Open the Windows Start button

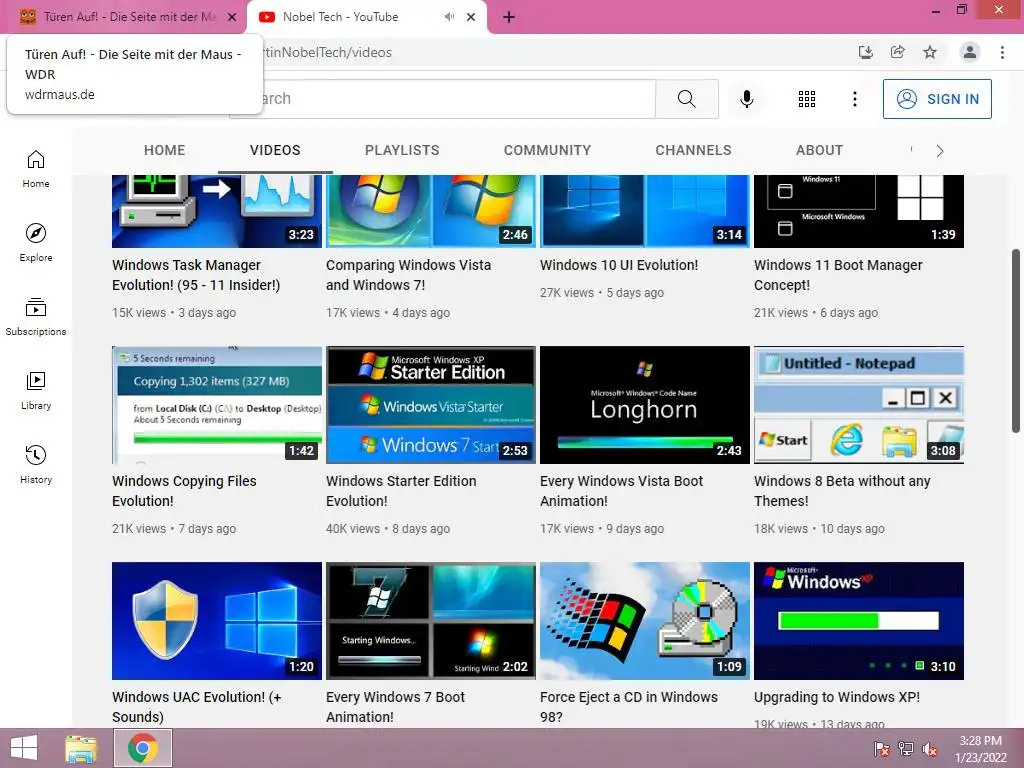24,748
